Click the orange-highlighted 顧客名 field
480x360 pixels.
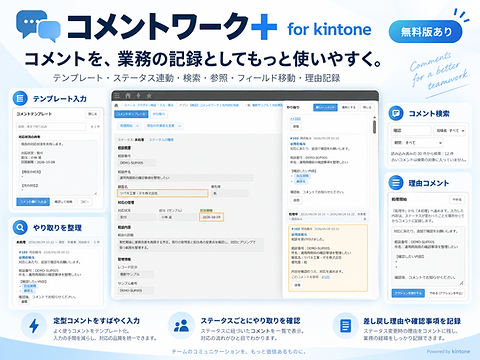[x=163, y=193]
